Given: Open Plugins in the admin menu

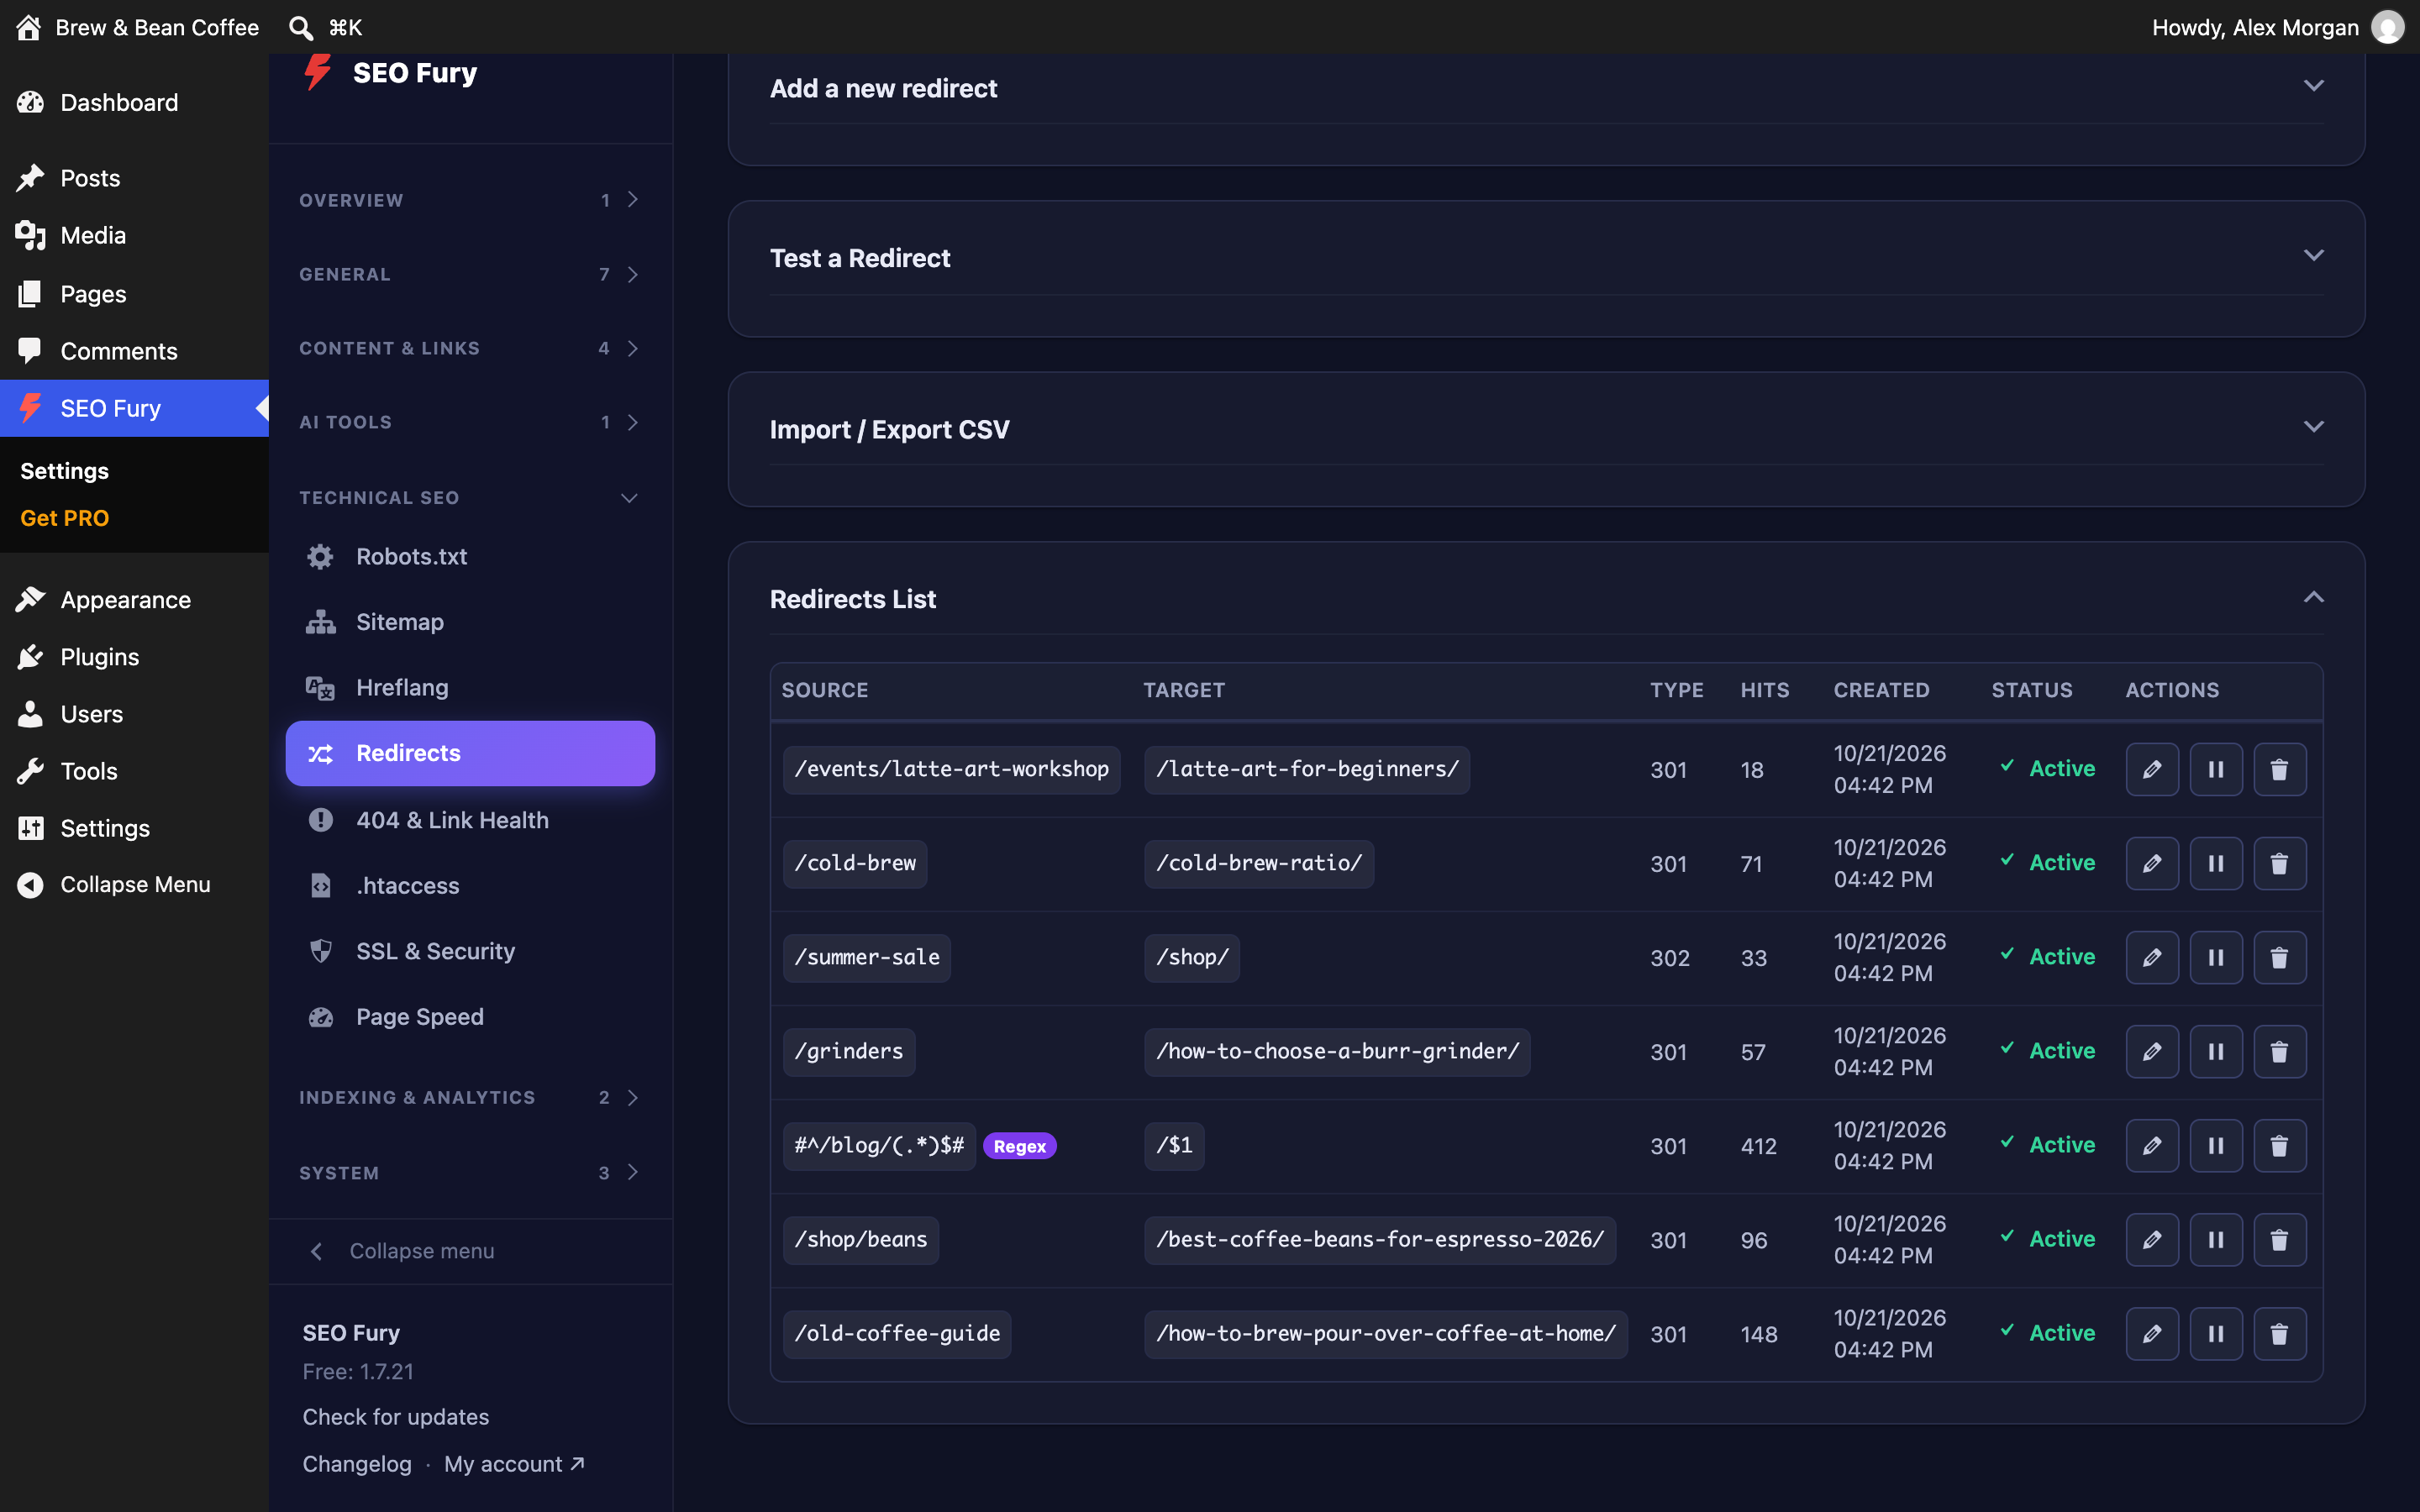Looking at the screenshot, I should (x=134, y=657).
